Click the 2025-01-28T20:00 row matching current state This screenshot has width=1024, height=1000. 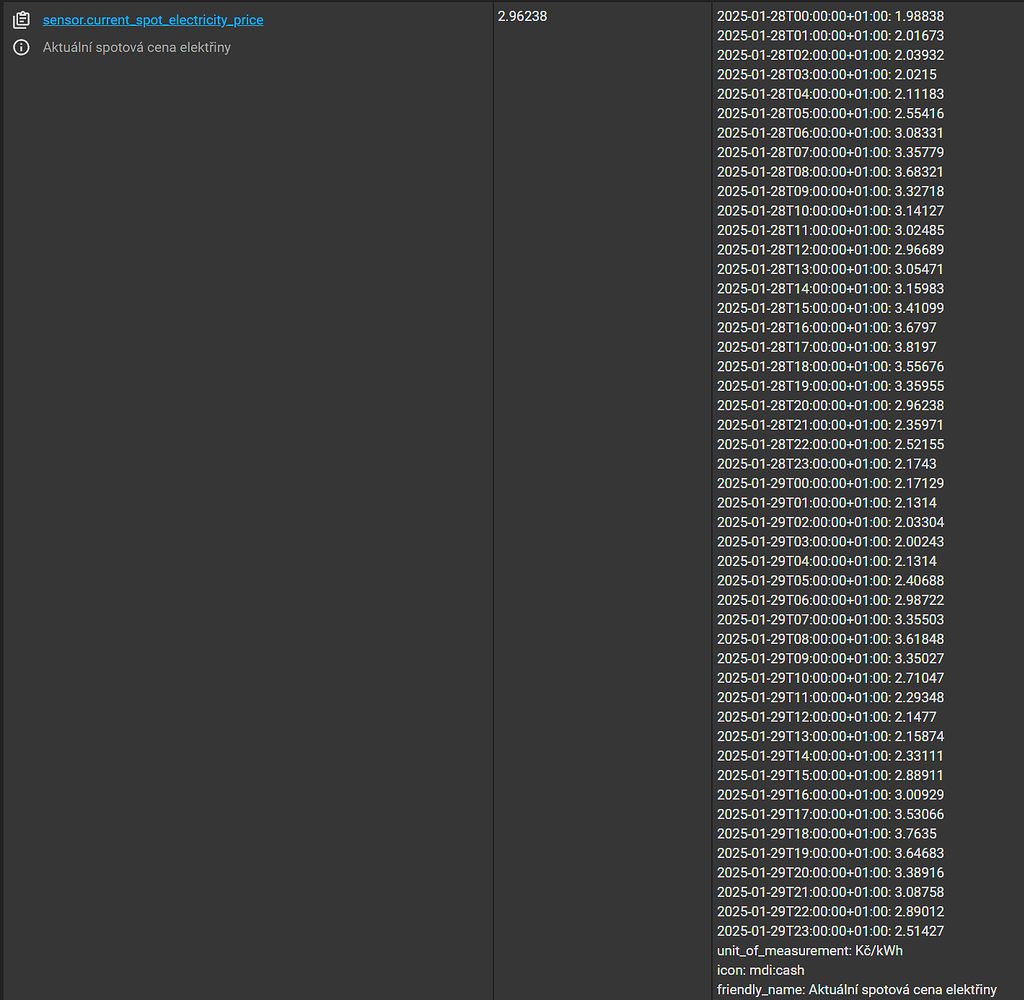(830, 405)
